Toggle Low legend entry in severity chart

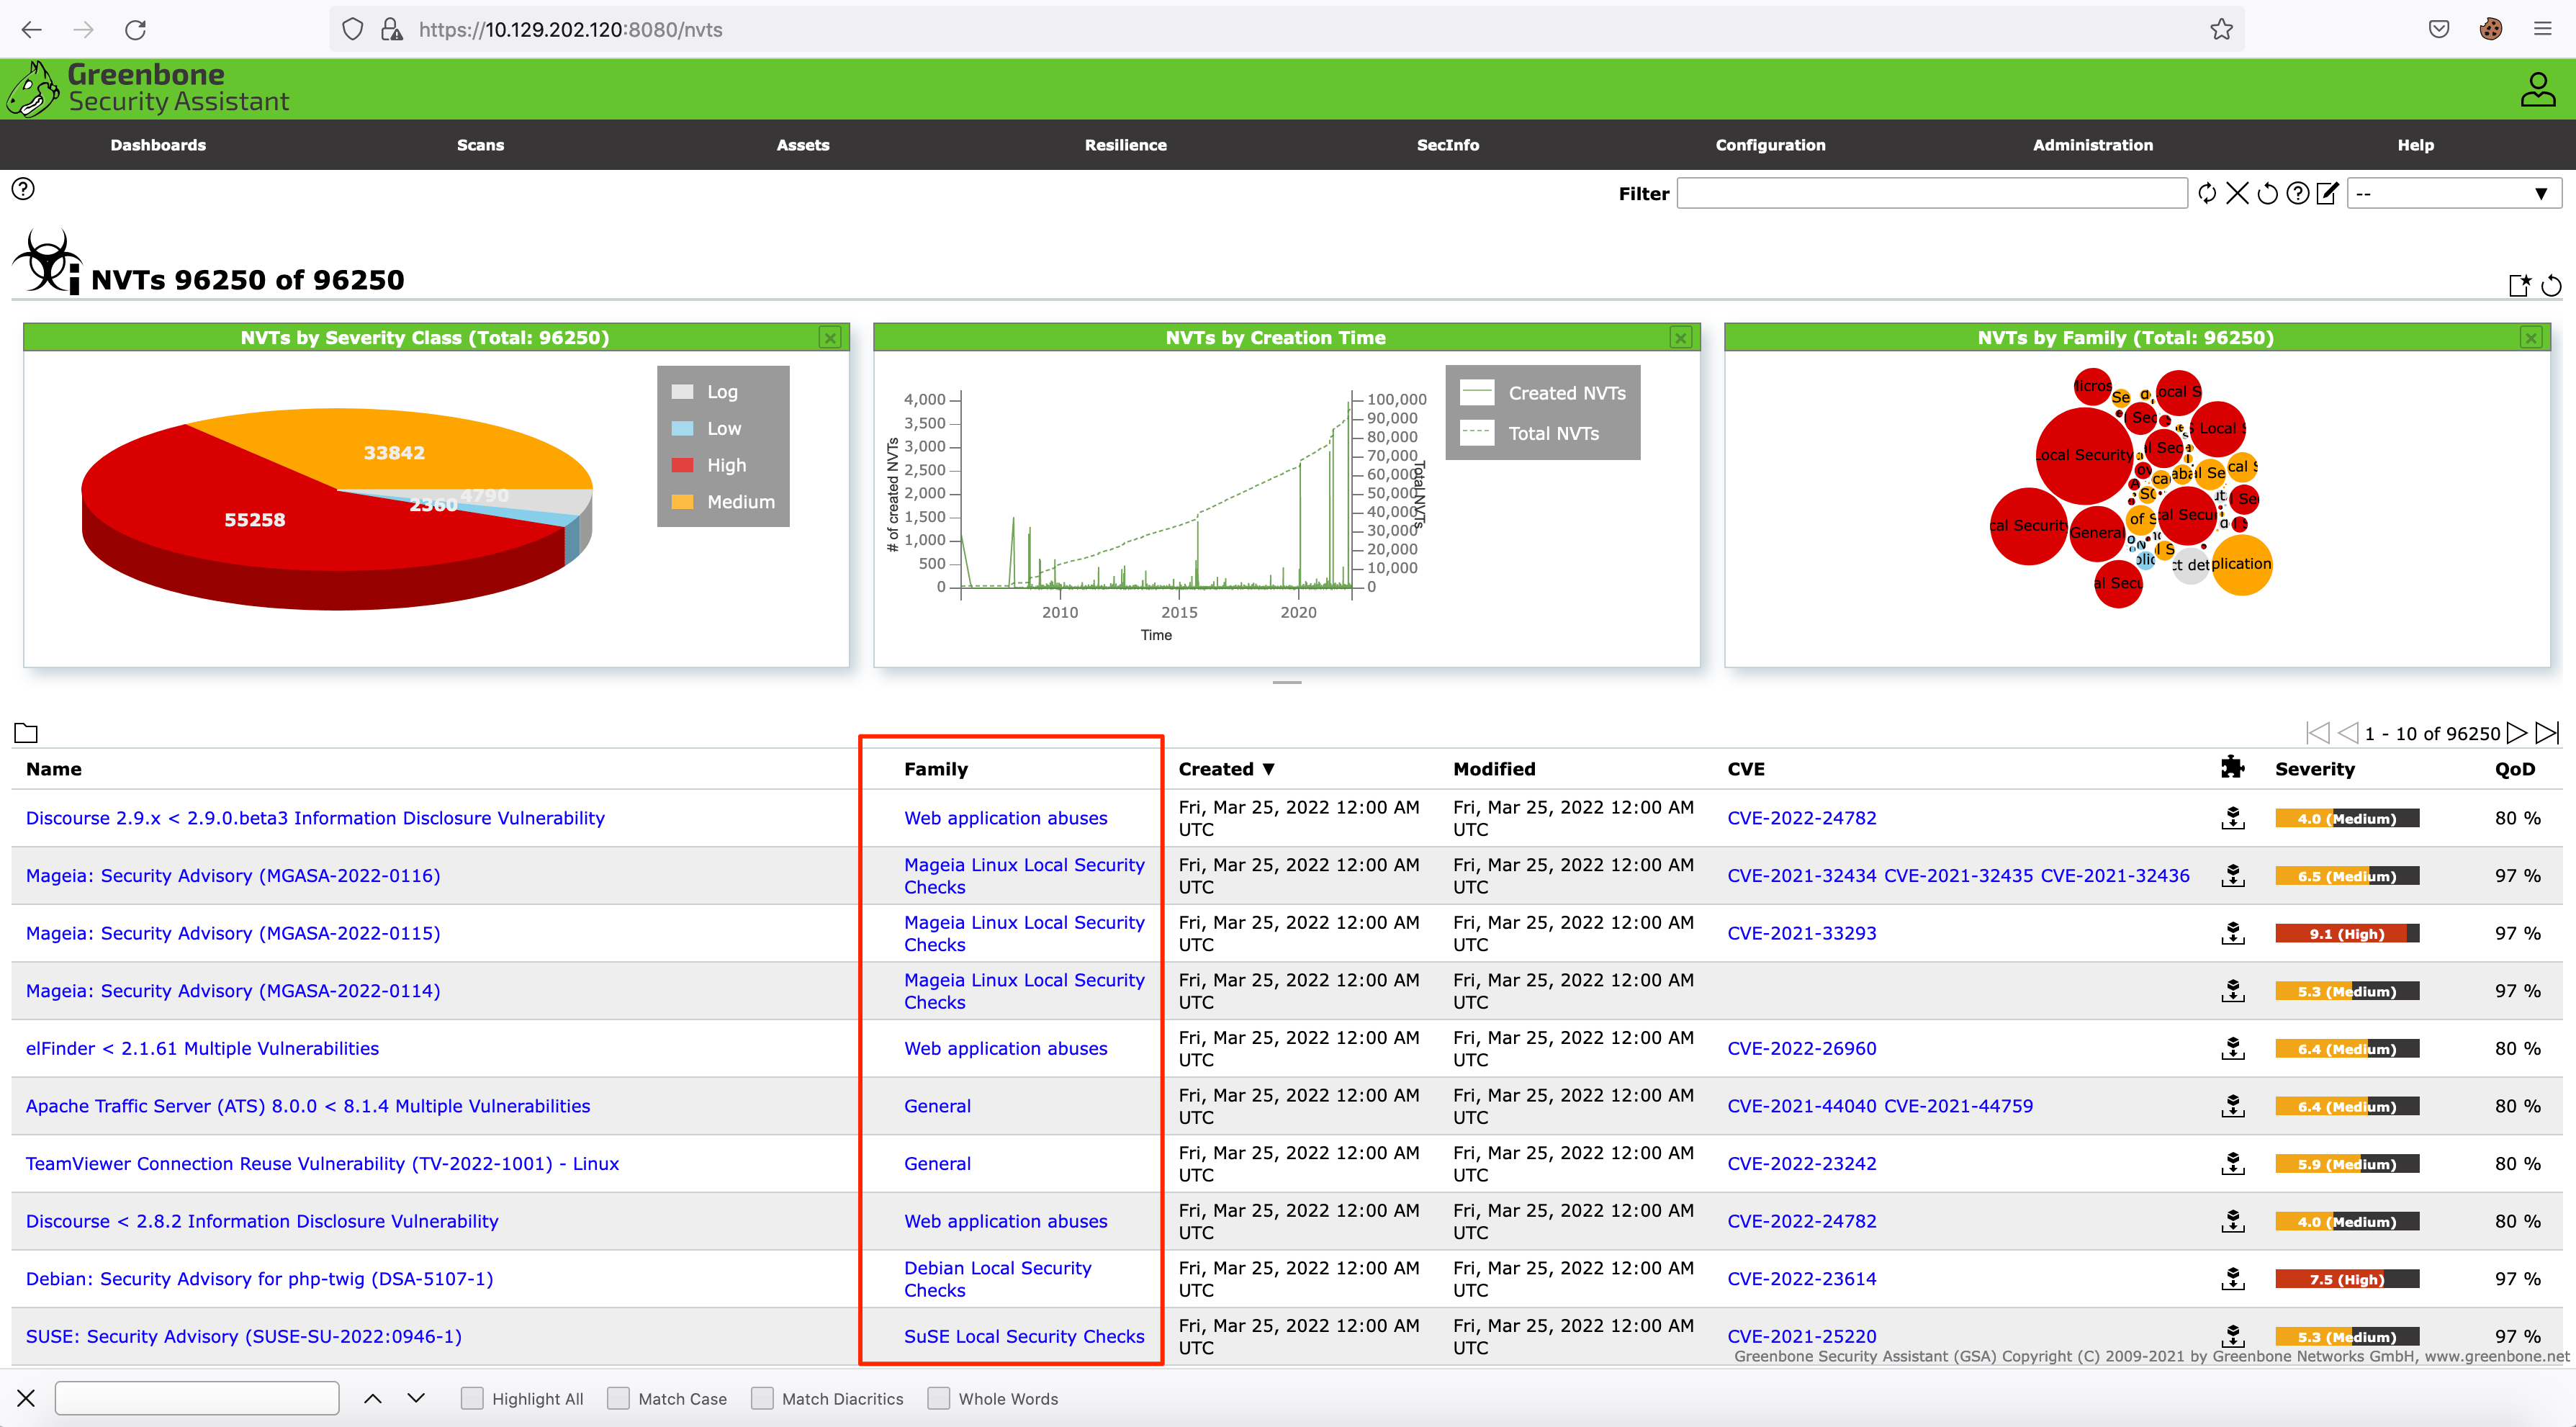(706, 428)
